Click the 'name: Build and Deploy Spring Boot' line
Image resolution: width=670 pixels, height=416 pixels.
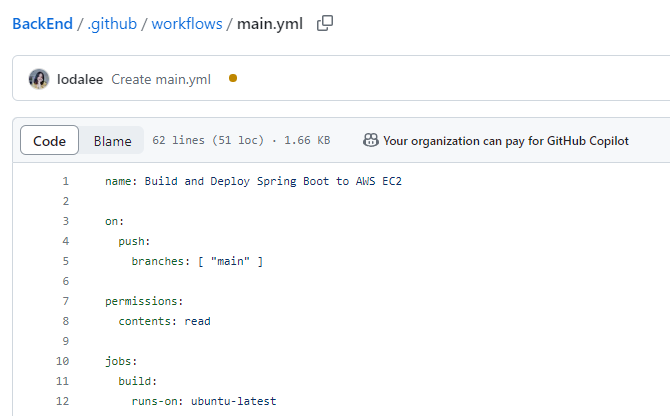[253, 181]
